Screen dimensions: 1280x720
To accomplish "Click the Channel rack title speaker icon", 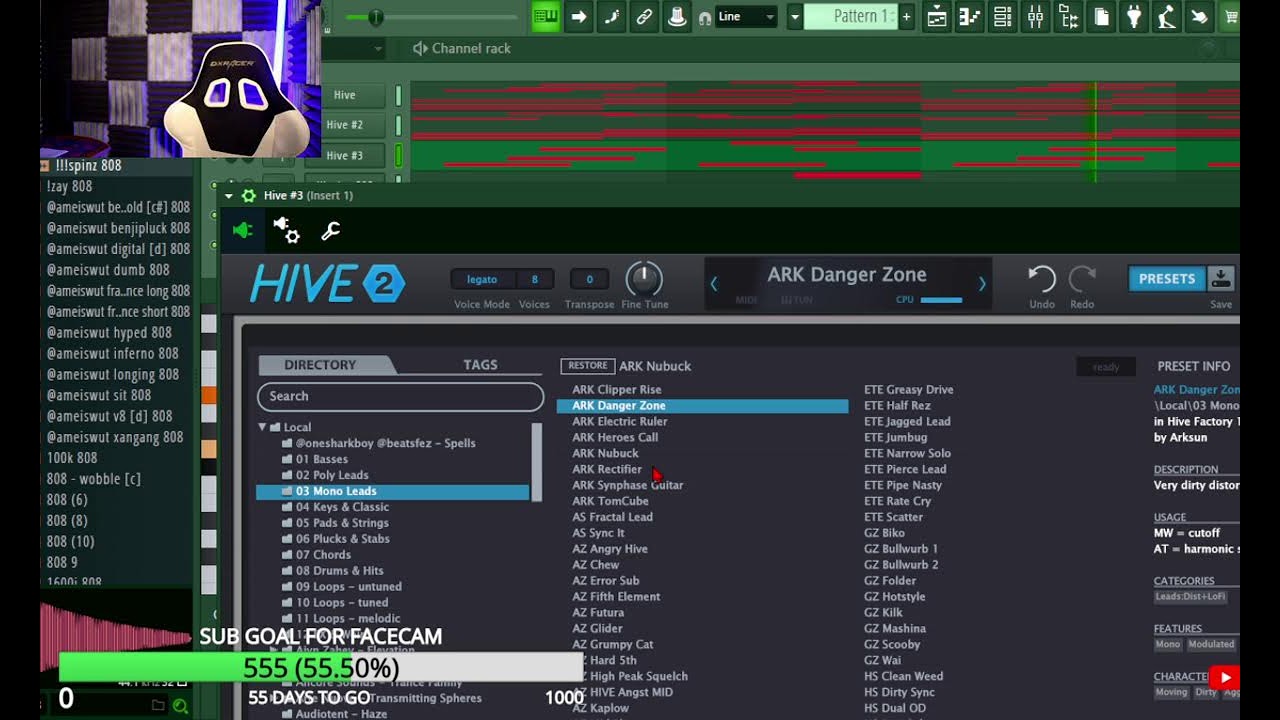I will click(420, 48).
